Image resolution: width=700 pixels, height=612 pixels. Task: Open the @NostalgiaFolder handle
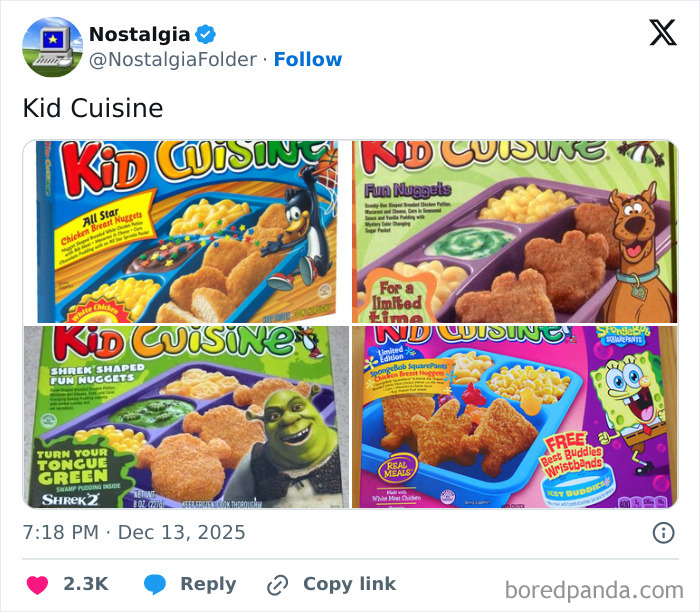[x=172, y=60]
